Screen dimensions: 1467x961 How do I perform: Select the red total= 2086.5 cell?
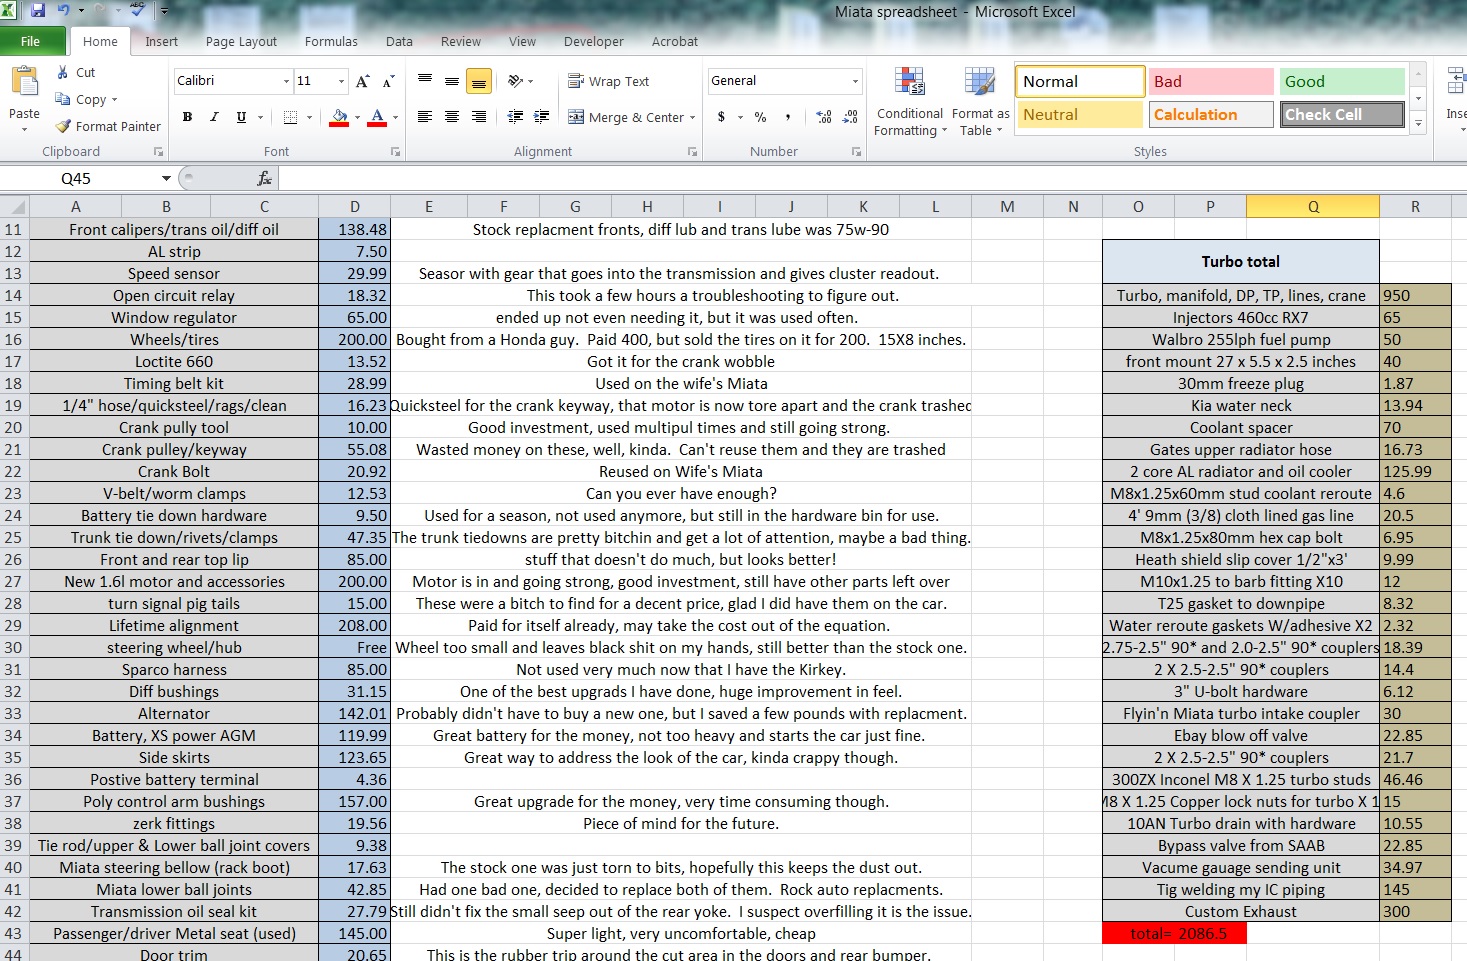(x=1175, y=933)
